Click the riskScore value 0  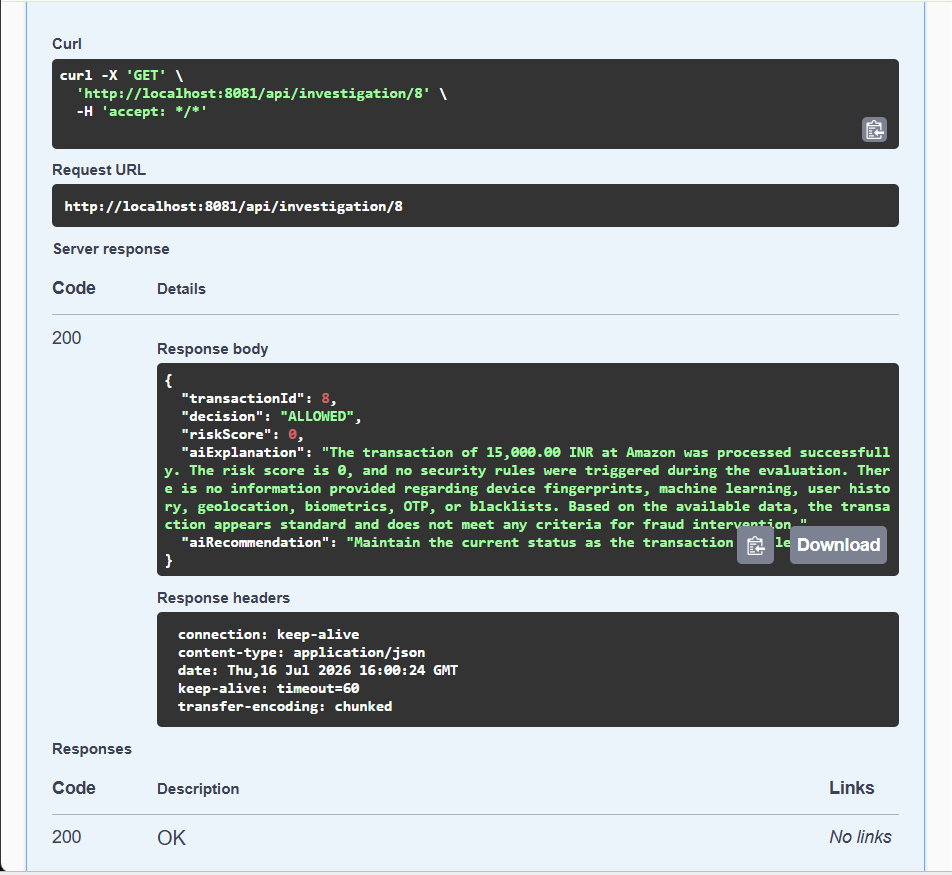tap(293, 435)
